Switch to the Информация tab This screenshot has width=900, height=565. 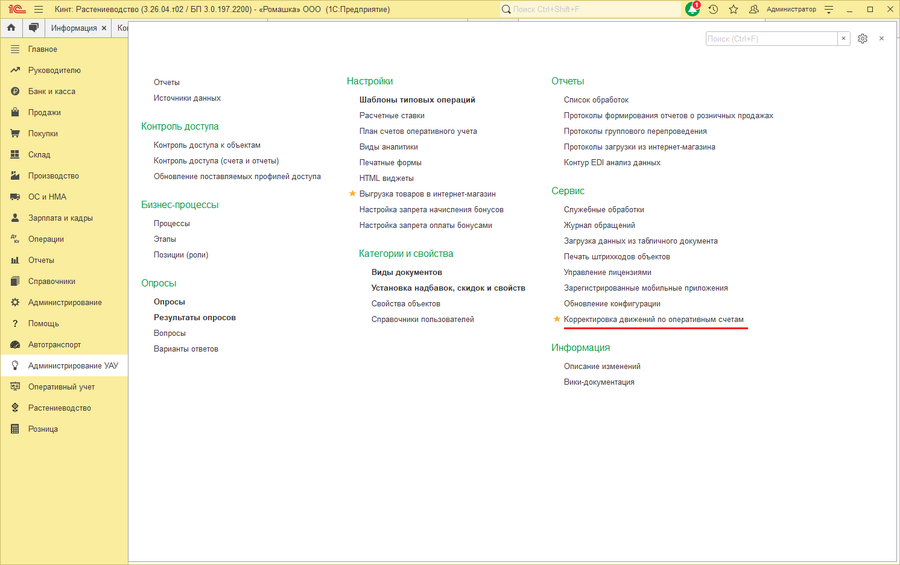[73, 28]
